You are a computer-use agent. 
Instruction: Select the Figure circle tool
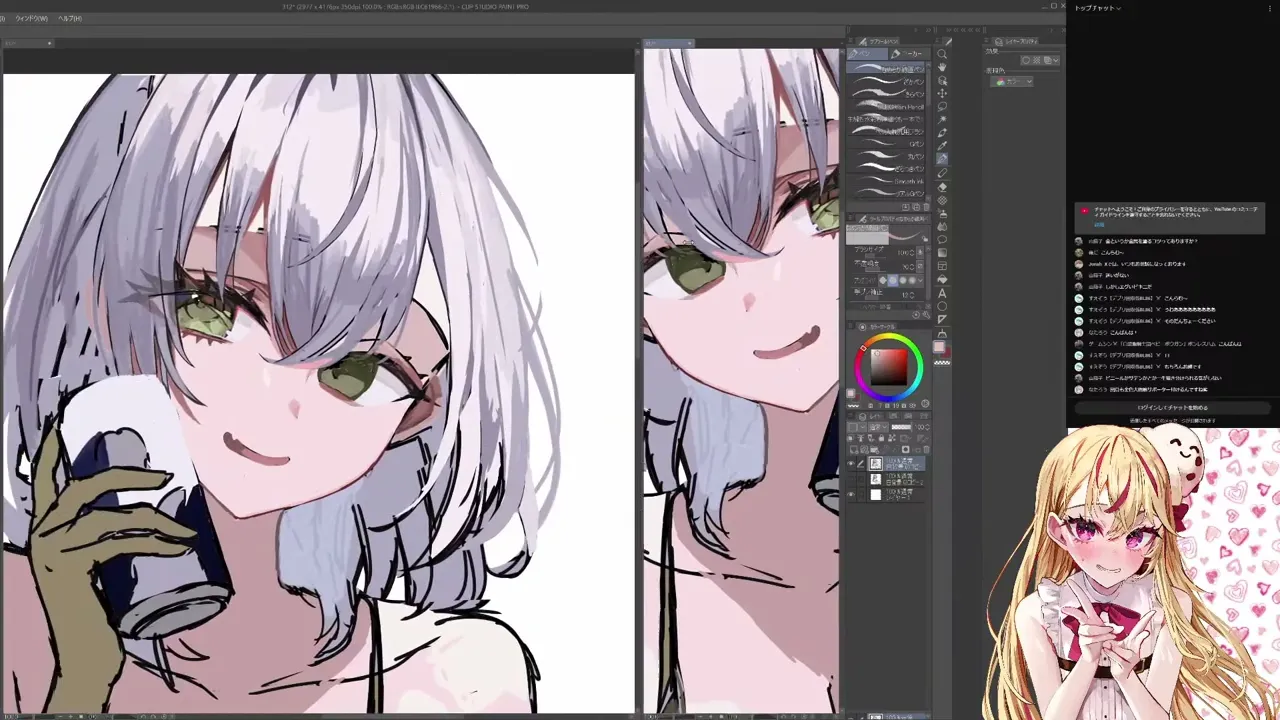click(942, 306)
